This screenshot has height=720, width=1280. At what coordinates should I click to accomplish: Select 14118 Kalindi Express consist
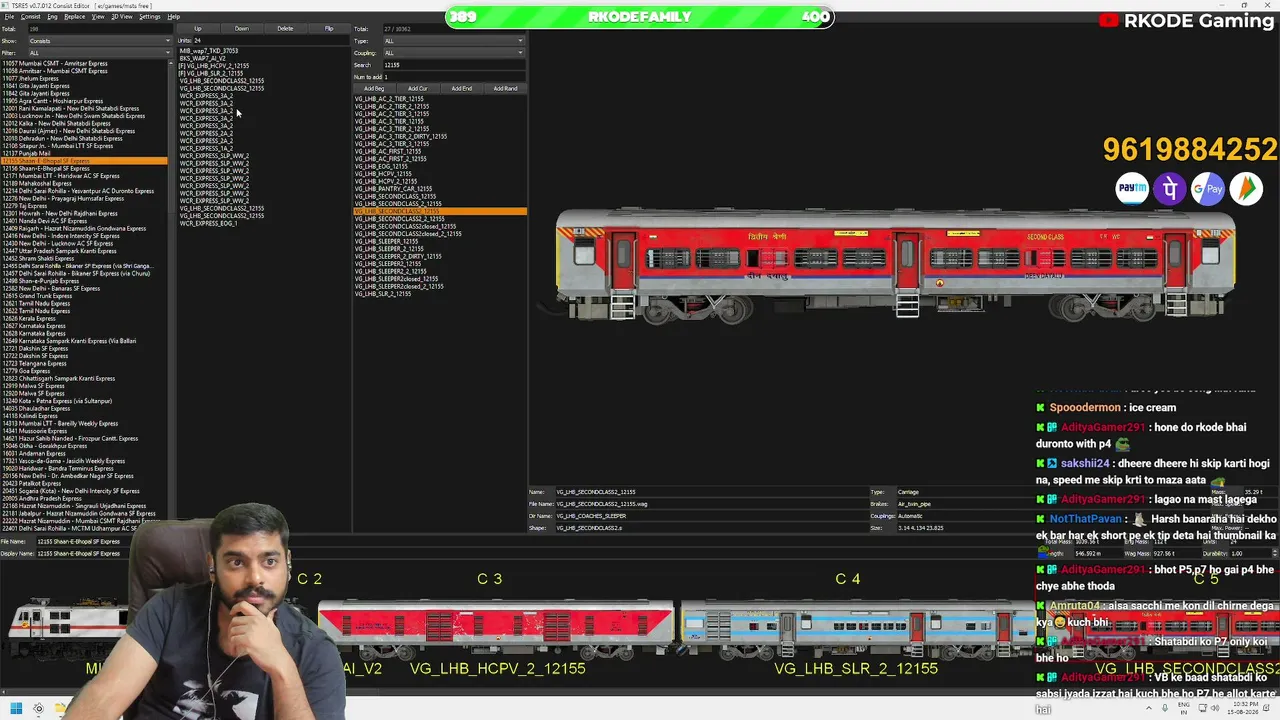click(30, 416)
